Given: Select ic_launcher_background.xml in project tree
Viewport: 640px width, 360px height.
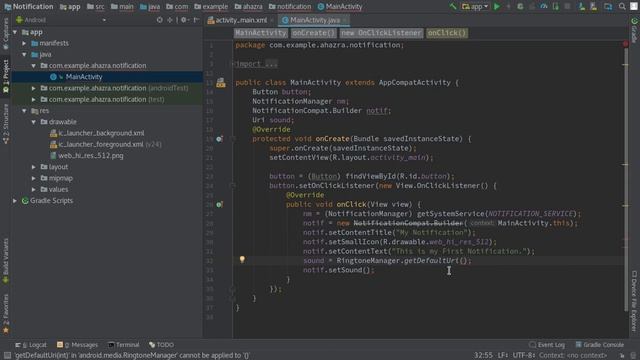Looking at the screenshot, I should pyautogui.click(x=101, y=133).
